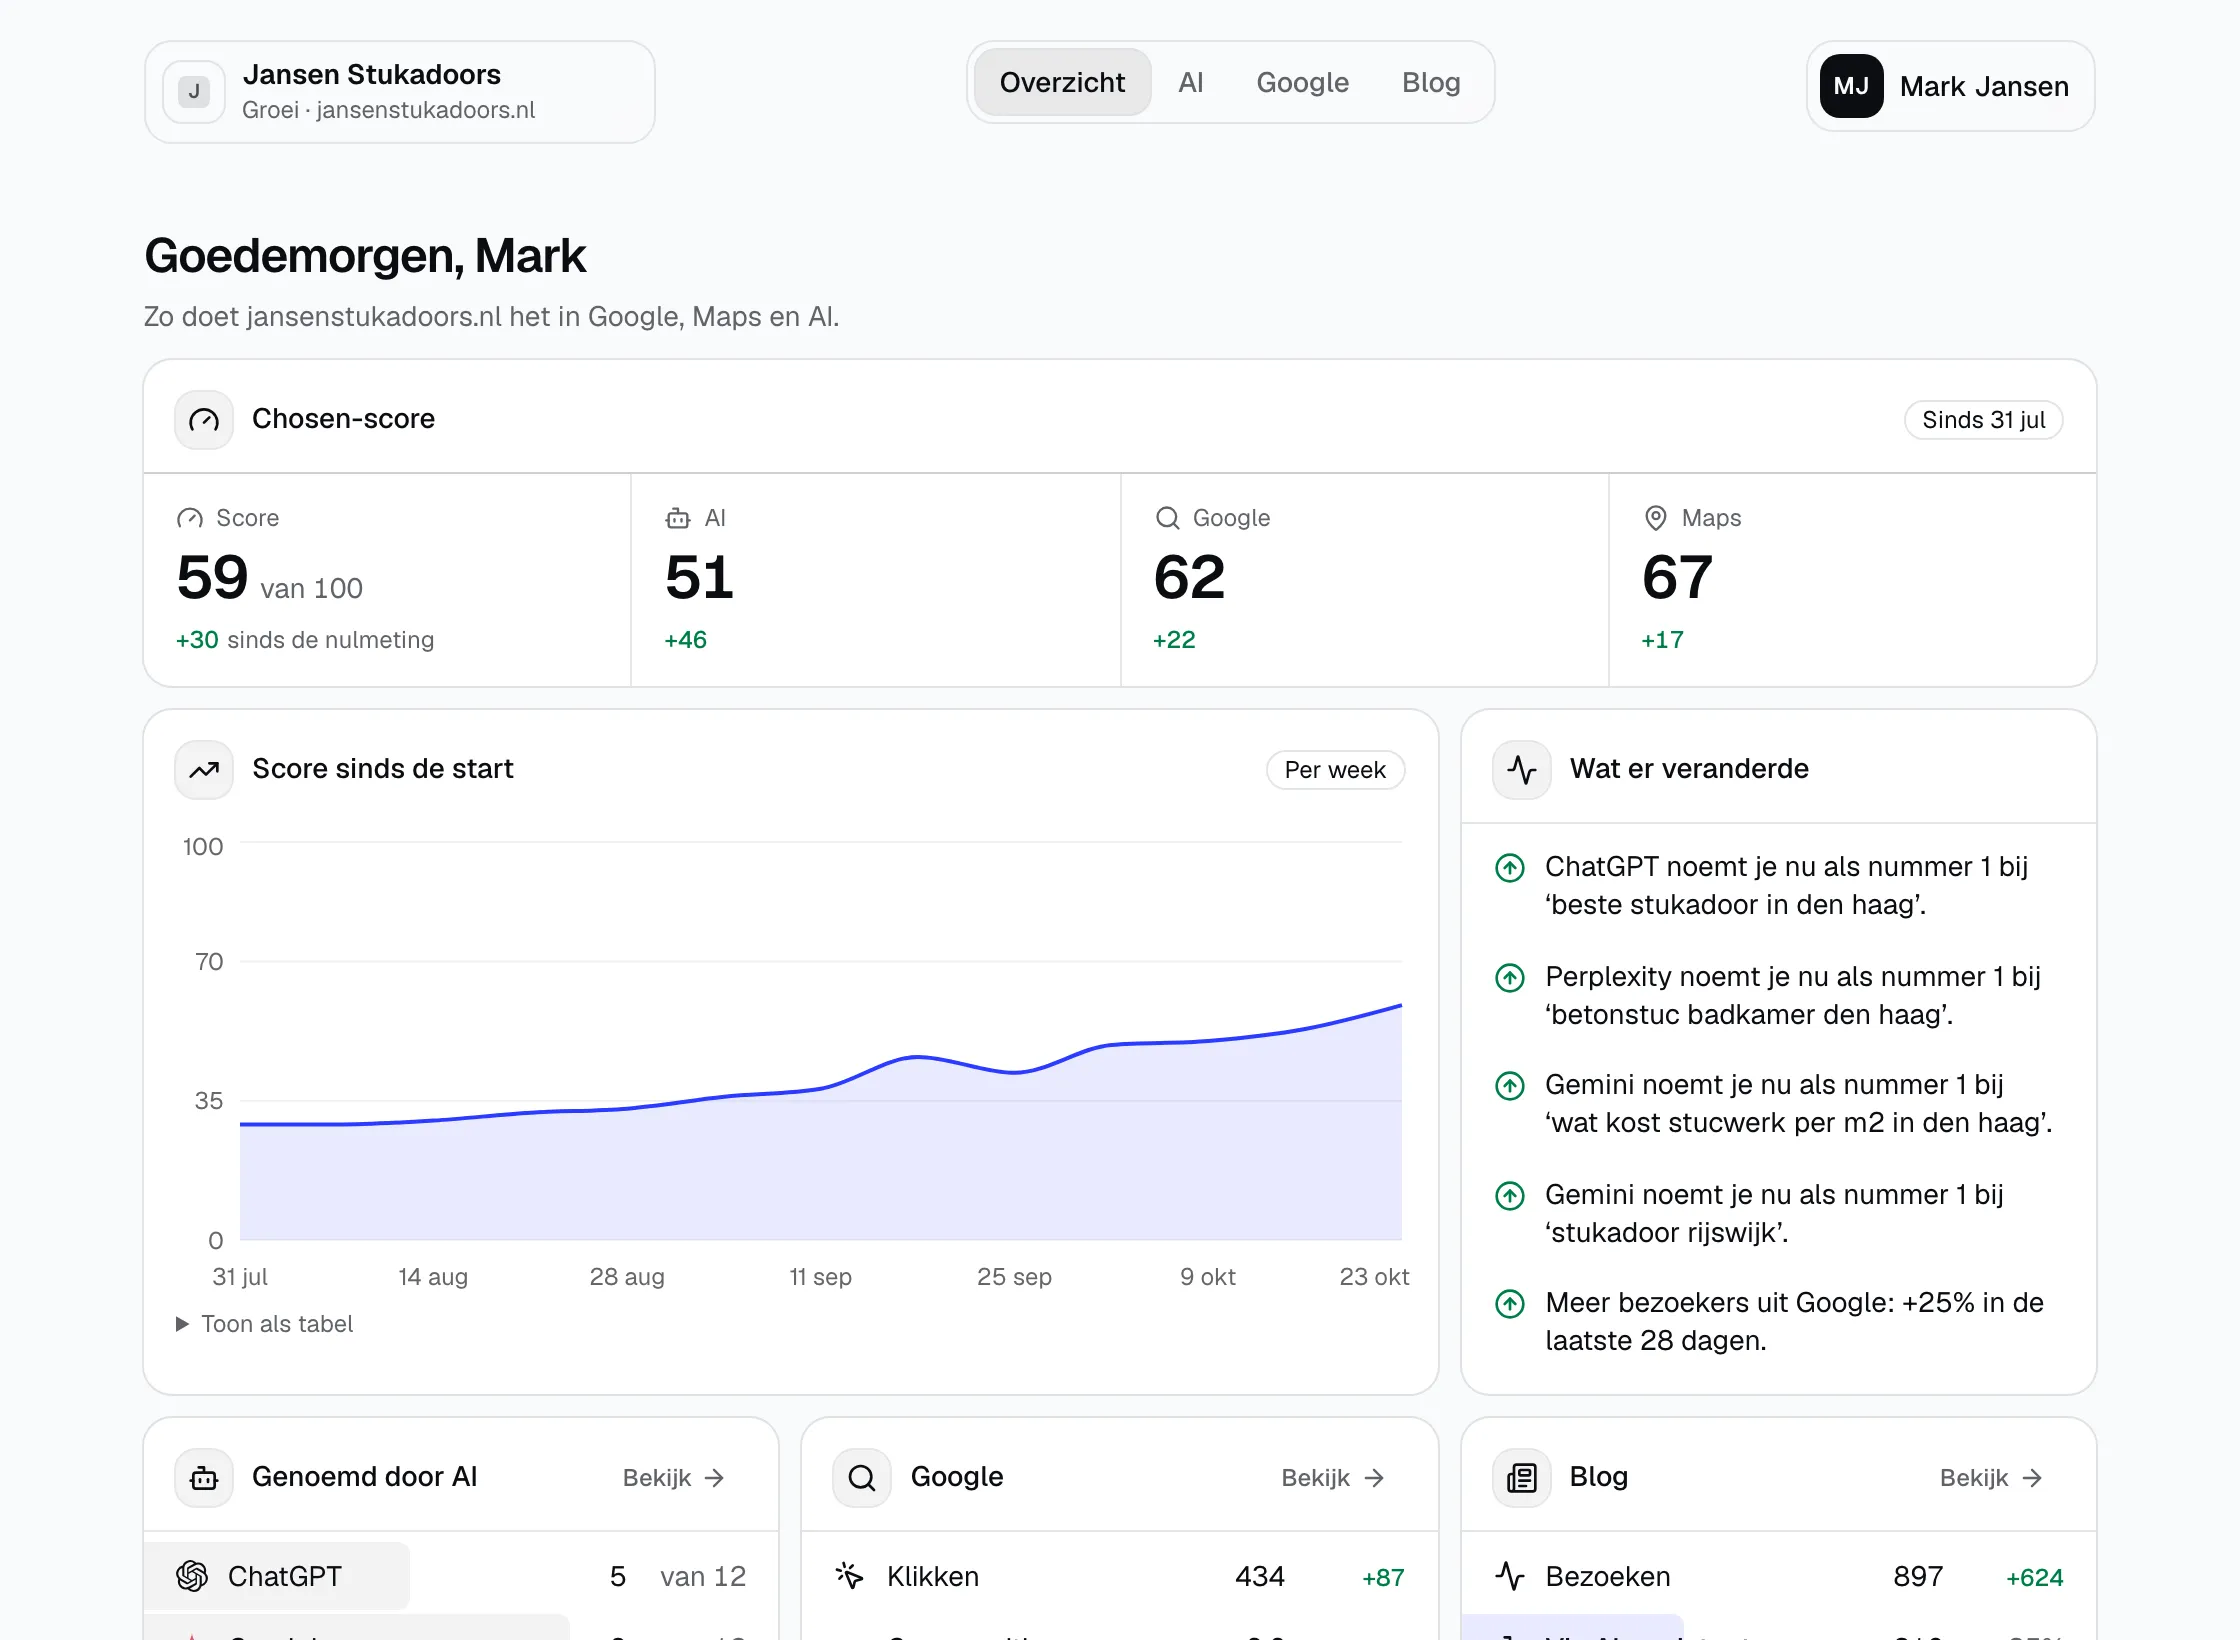
Task: Click the search icon beside Google score
Action: 1167,518
